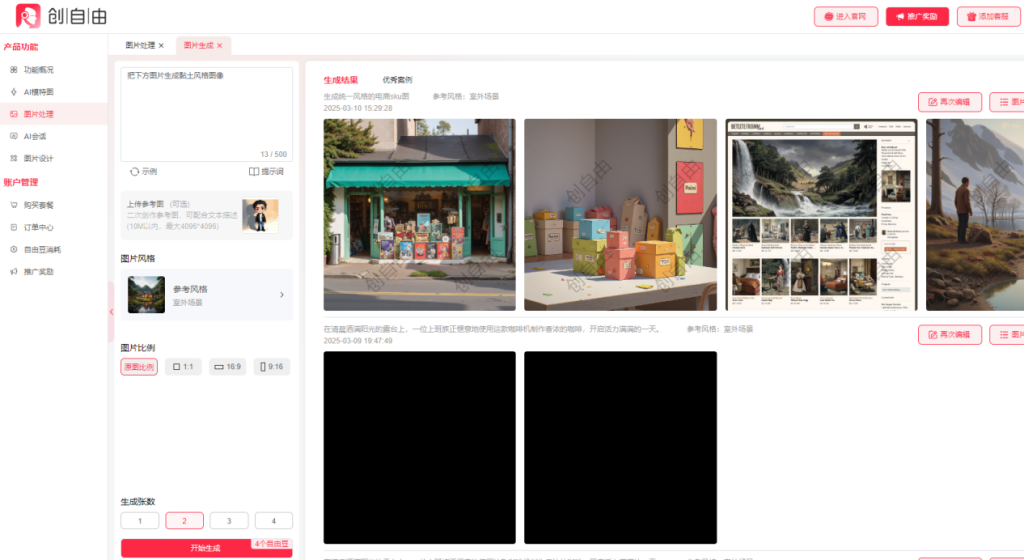1024x560 pixels.
Task: Switch to the 图片处理 tab
Action: (140, 46)
